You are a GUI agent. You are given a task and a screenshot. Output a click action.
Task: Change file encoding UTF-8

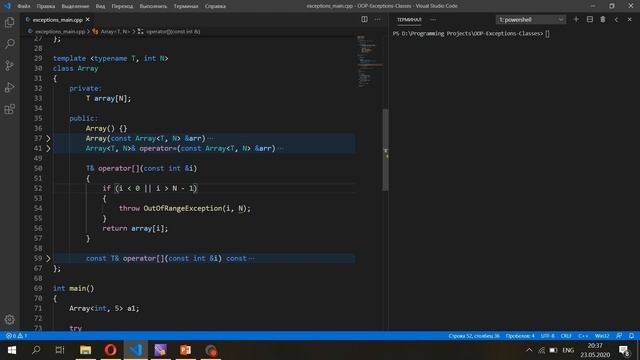547,336
